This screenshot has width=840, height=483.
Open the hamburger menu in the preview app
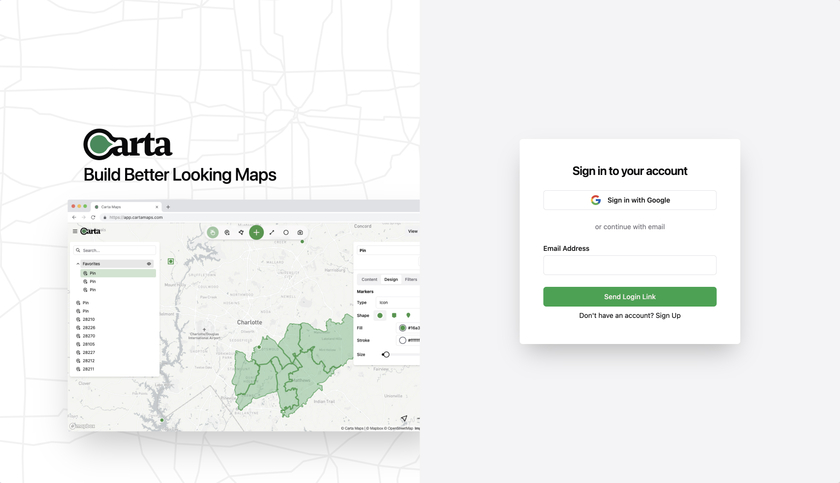tap(75, 231)
